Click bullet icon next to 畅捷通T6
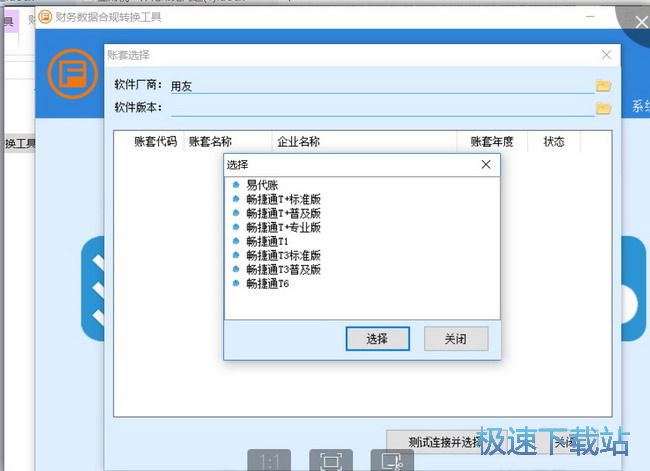Image resolution: width=650 pixels, height=471 pixels. pos(236,284)
